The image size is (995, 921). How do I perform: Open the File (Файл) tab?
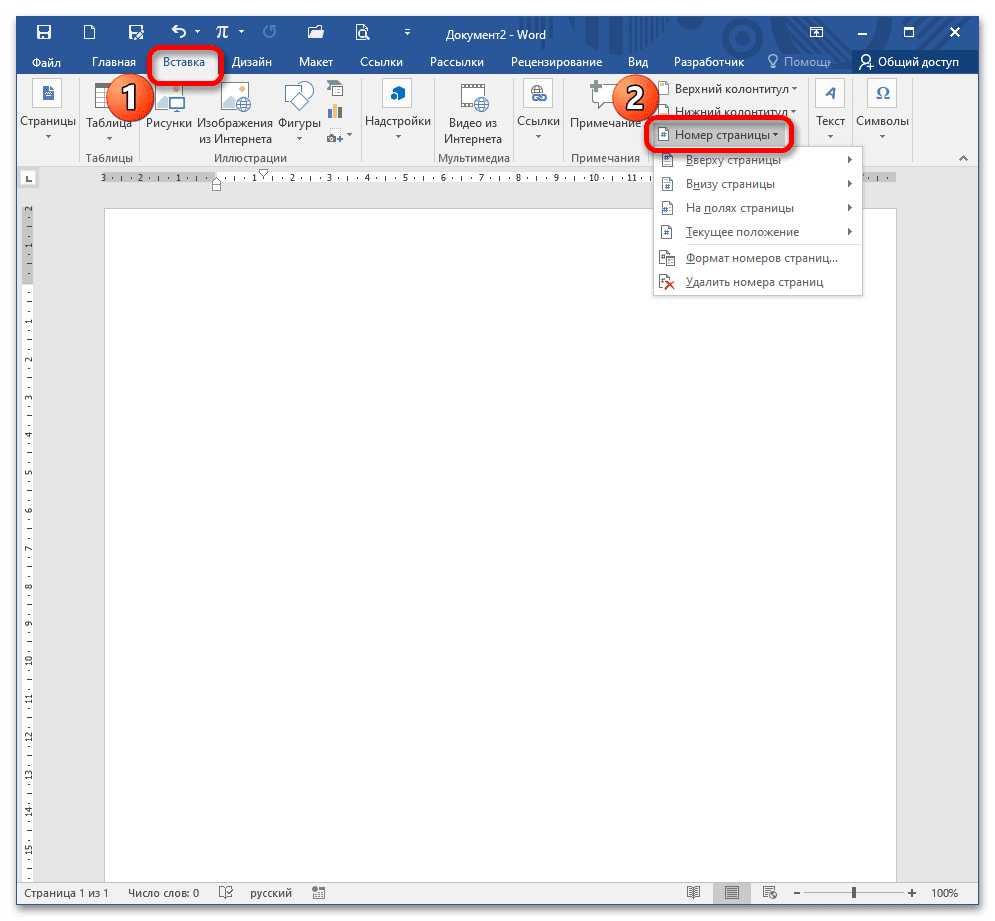pos(46,62)
